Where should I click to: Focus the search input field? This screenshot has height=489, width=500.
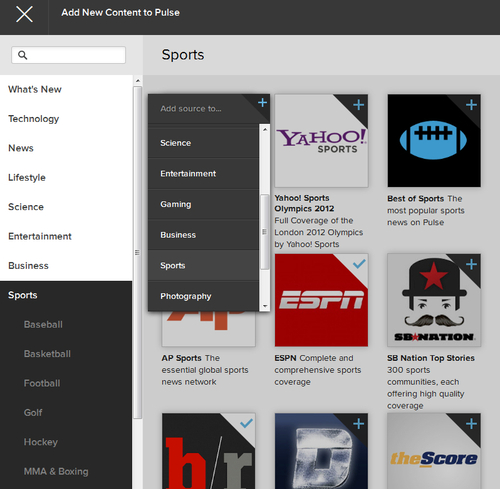[68, 55]
